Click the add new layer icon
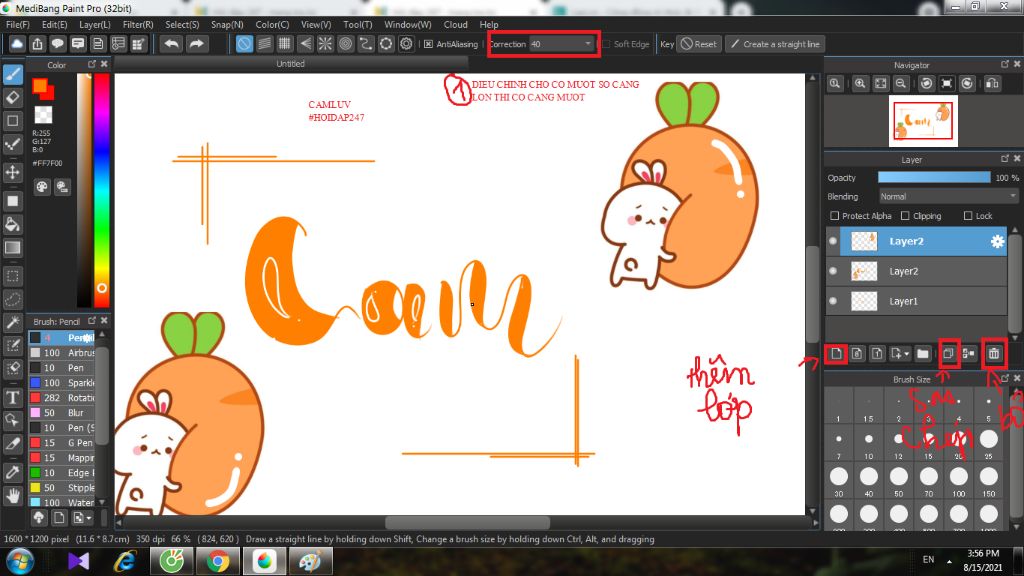This screenshot has width=1024, height=576. point(836,354)
